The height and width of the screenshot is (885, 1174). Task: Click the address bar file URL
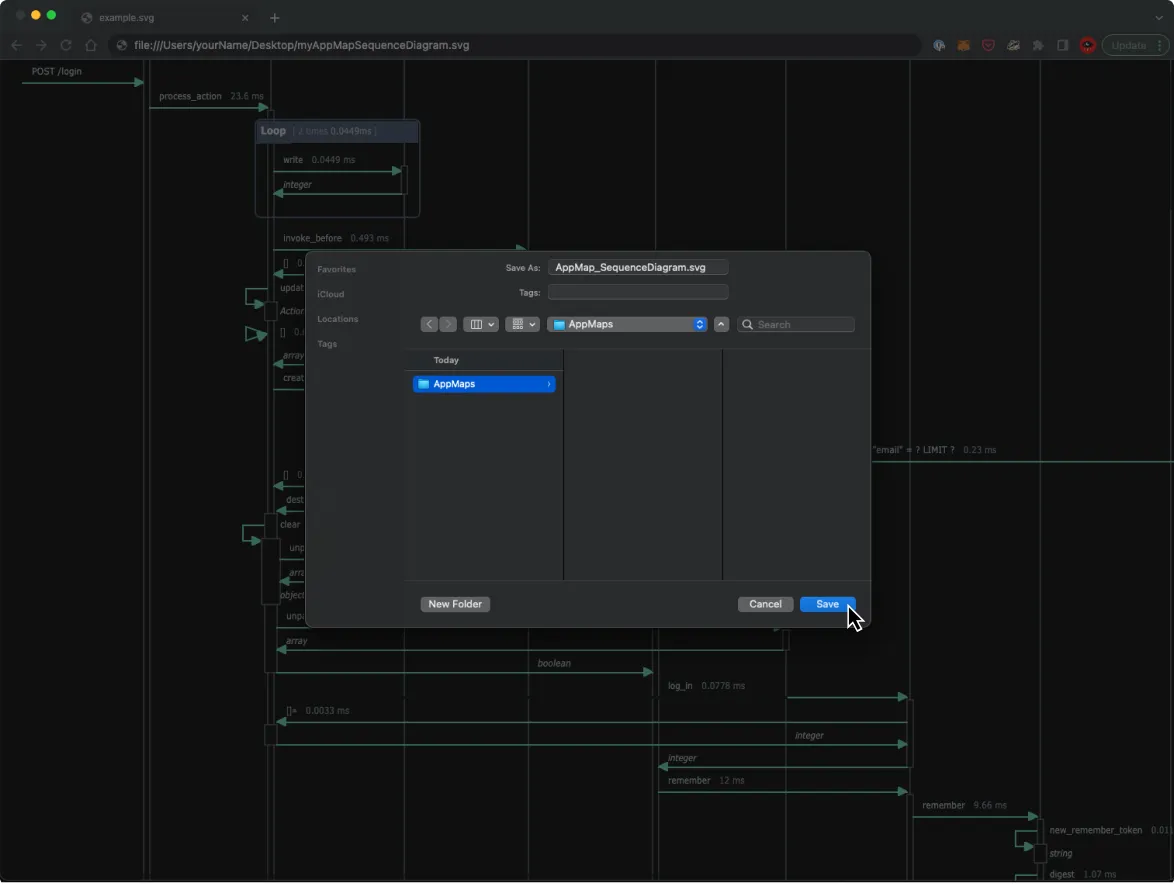302,45
